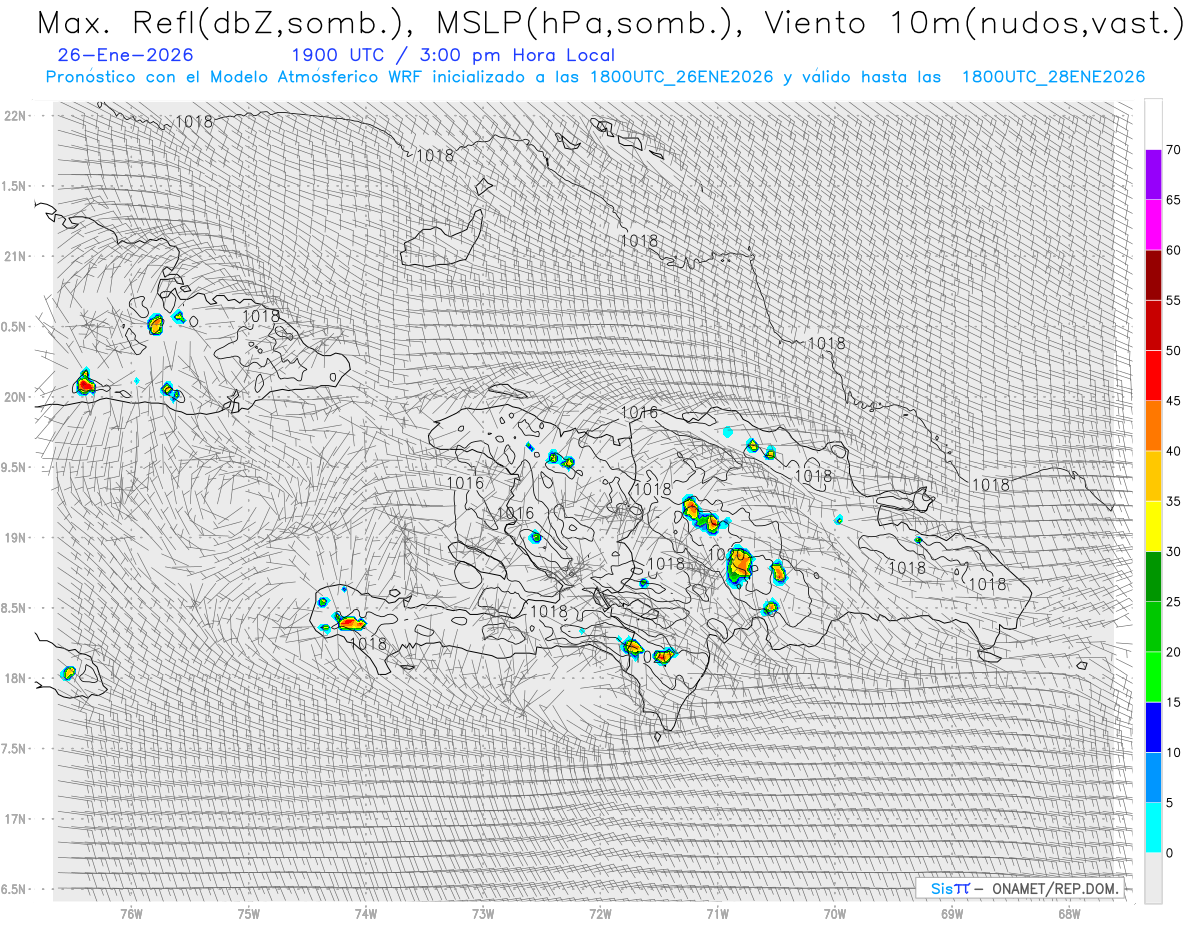
Task: Click legend value '30'
Action: click(1173, 552)
